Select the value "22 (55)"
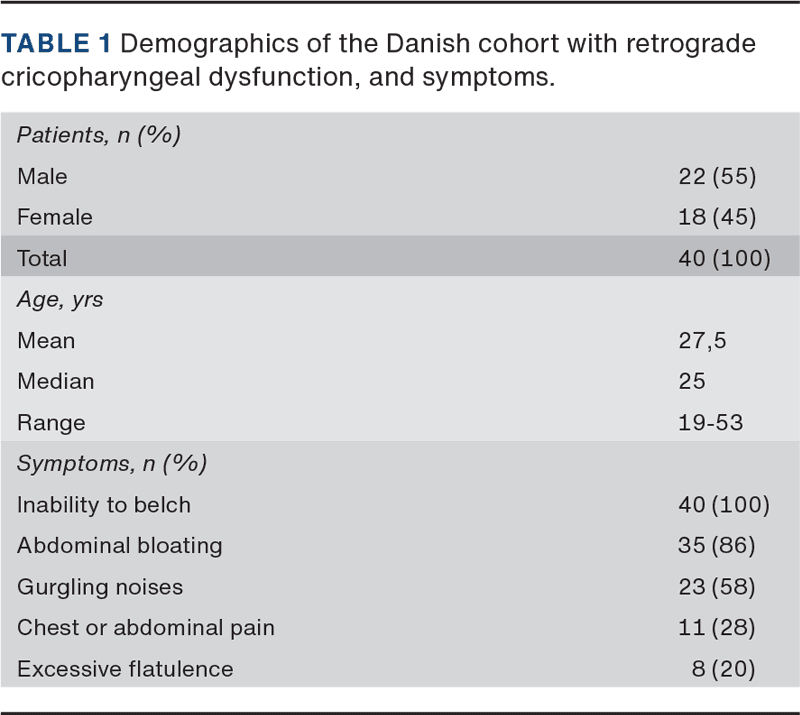Screen dimensions: 800x715 point(717,176)
